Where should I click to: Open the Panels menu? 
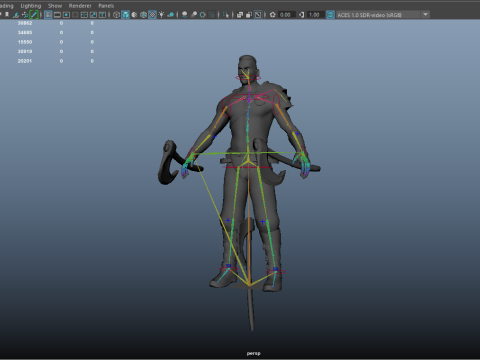pos(106,6)
